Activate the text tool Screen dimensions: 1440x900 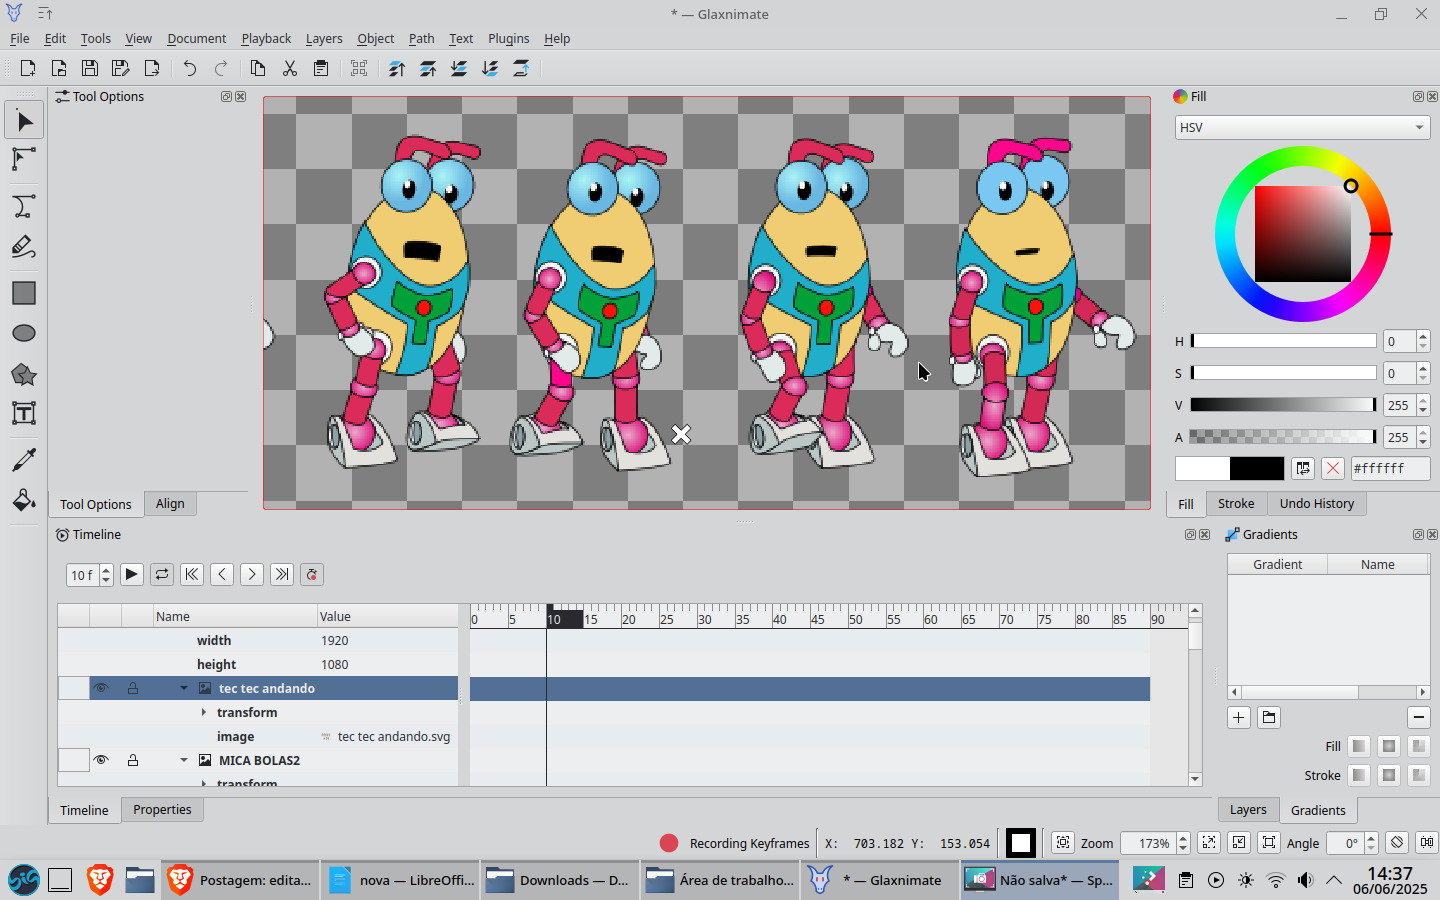tap(24, 413)
